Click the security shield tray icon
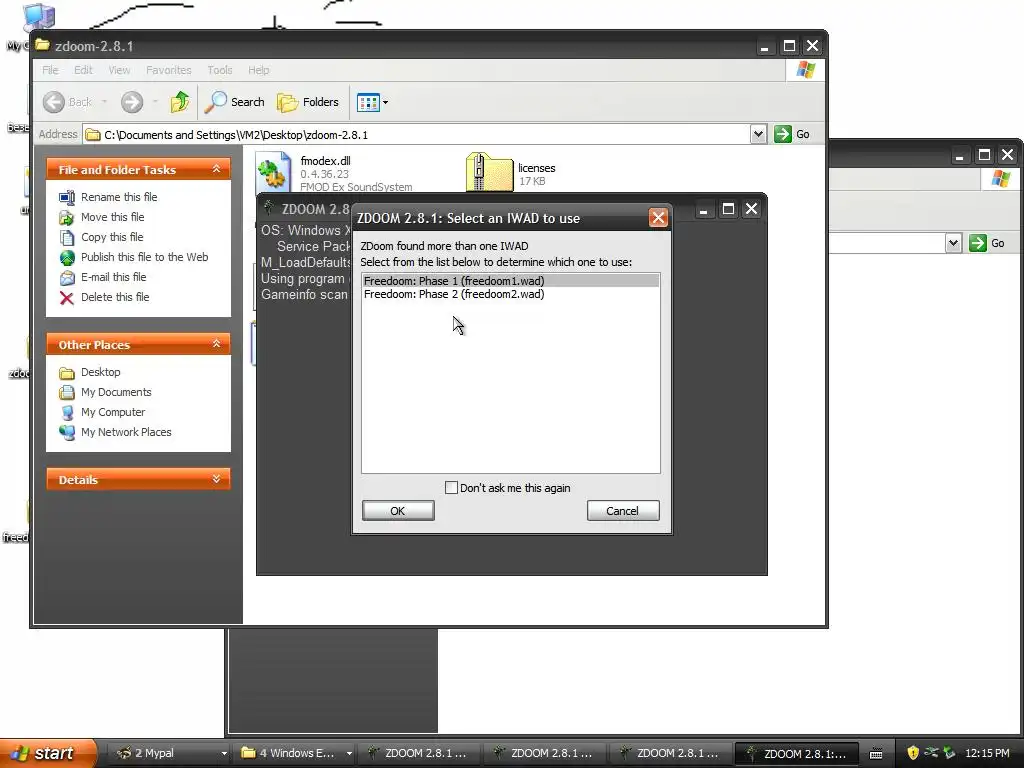The height and width of the screenshot is (768, 1024). tap(913, 753)
